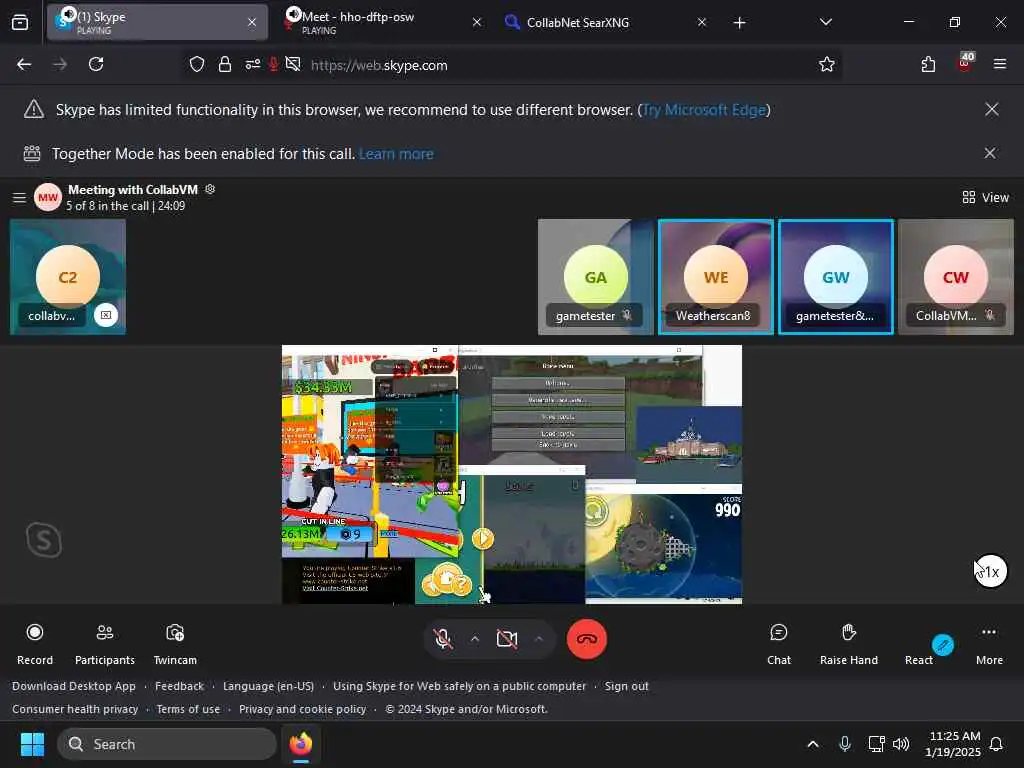The image size is (1024, 768).
Task: Open the hamburger menu beside meeting title
Action: [20, 197]
